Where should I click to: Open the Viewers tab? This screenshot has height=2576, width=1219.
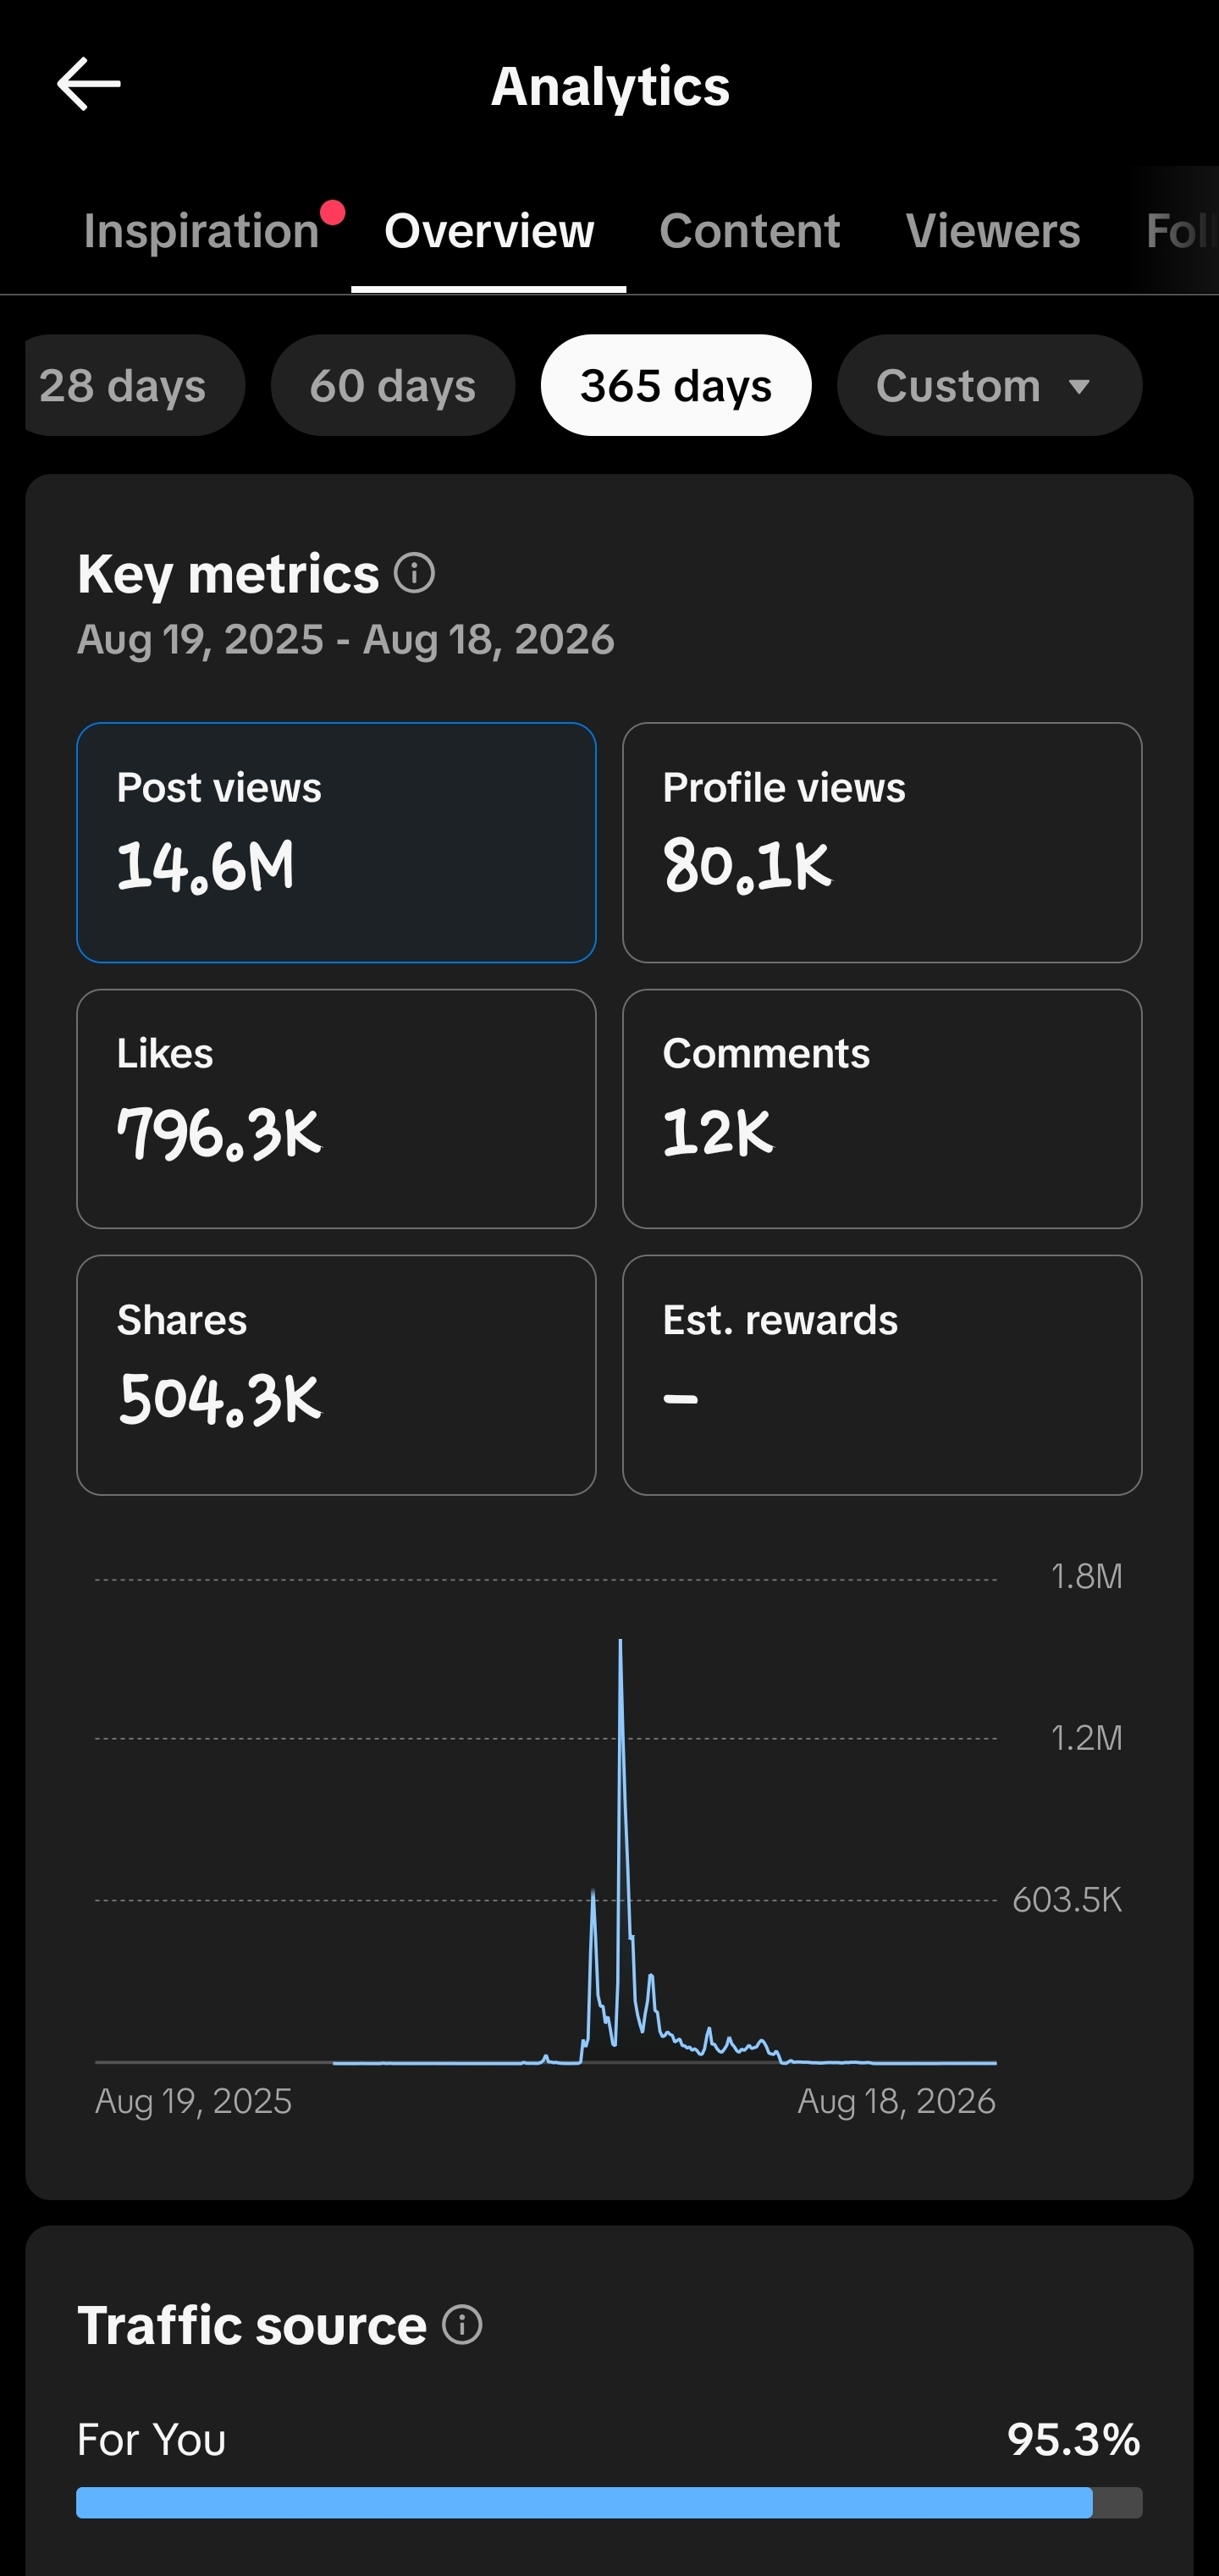click(x=993, y=231)
